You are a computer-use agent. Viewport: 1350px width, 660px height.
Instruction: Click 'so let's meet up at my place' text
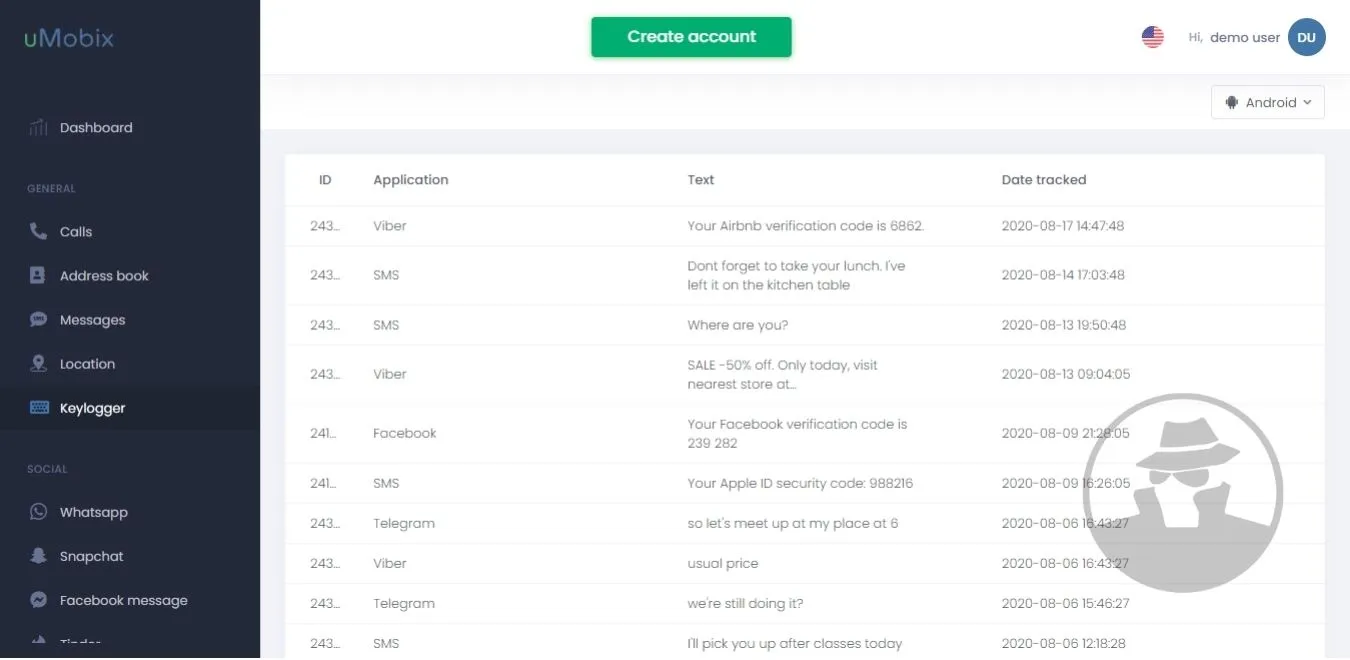coord(793,523)
